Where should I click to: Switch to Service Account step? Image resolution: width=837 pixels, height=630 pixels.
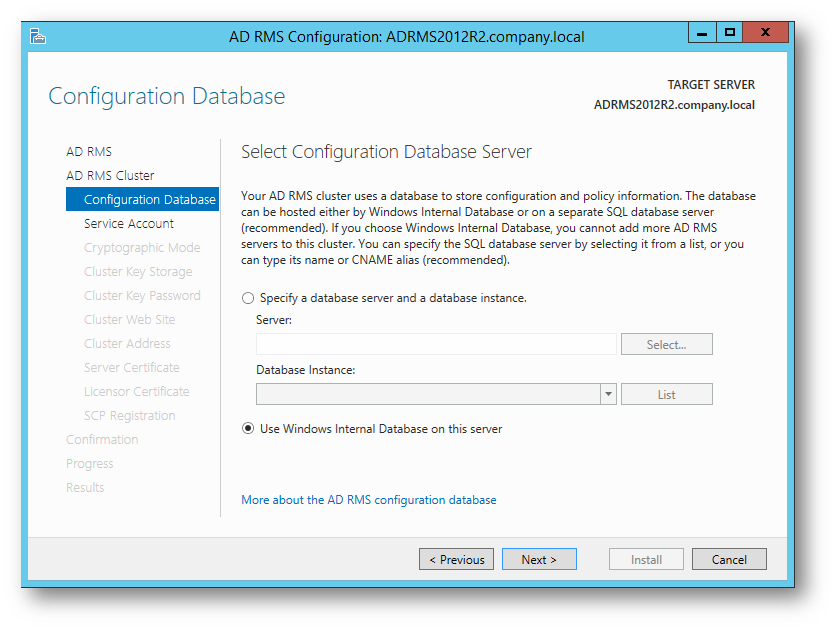(x=129, y=224)
